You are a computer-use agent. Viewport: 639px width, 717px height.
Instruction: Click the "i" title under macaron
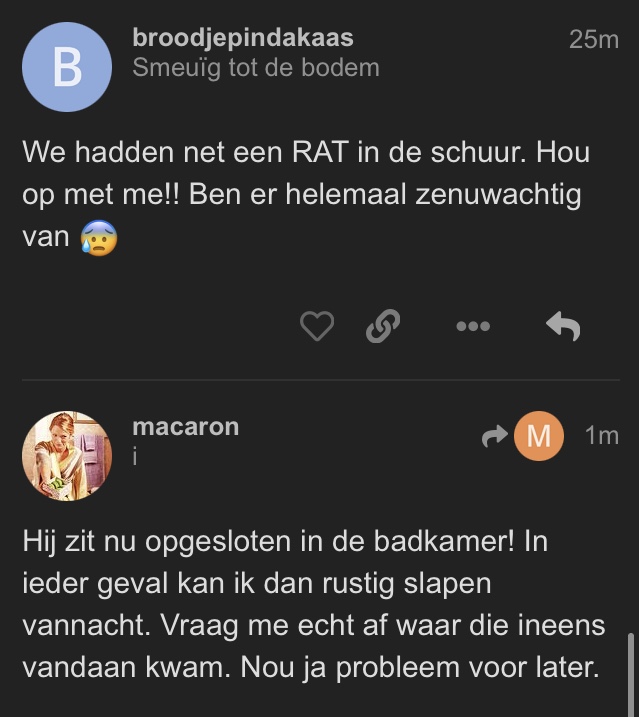pyautogui.click(x=136, y=456)
